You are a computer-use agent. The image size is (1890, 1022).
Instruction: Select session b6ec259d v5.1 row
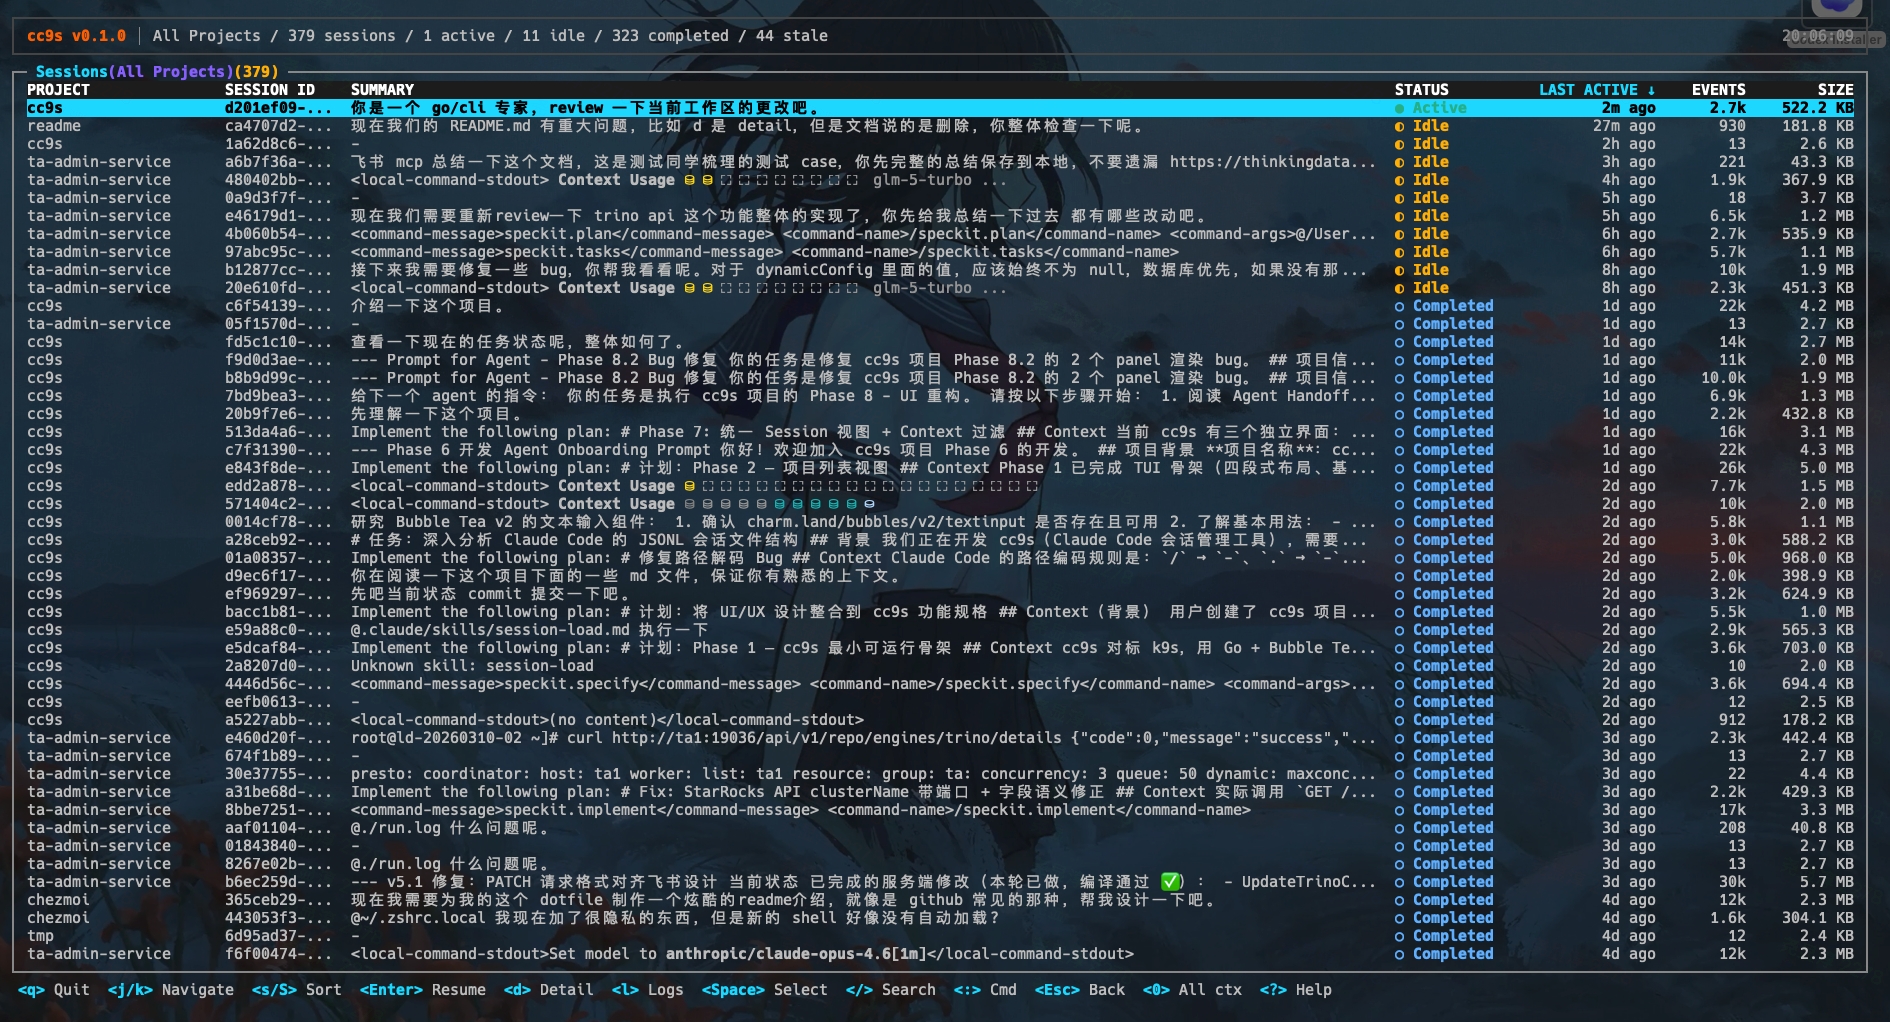pos(940,882)
